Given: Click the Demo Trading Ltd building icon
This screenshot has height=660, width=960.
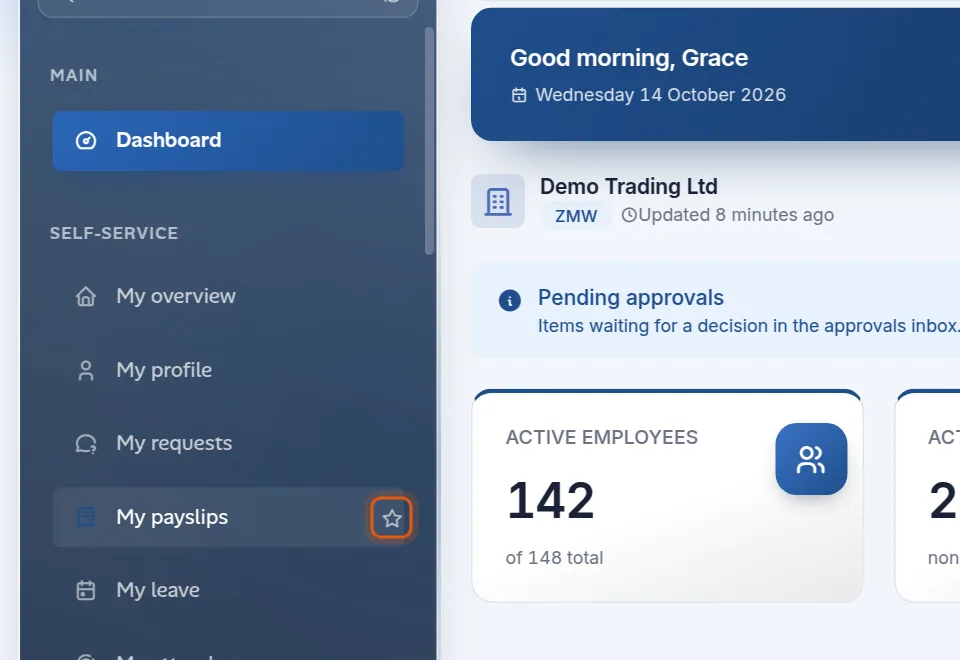Looking at the screenshot, I should click(x=498, y=201).
